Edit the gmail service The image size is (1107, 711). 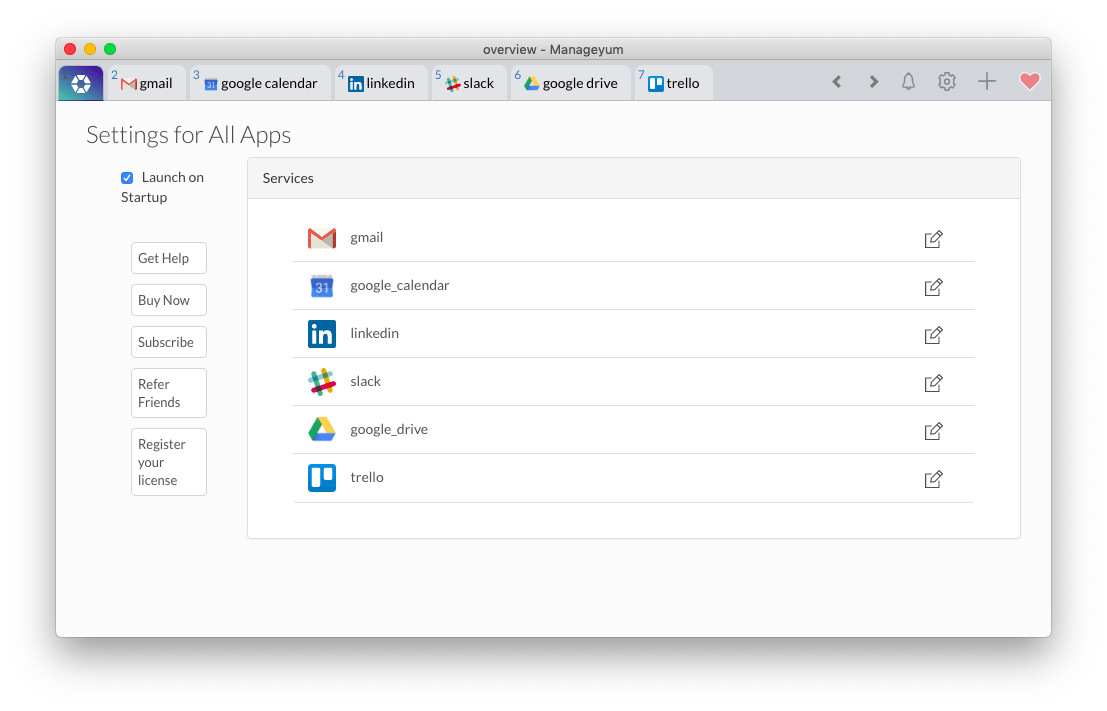[x=933, y=239]
